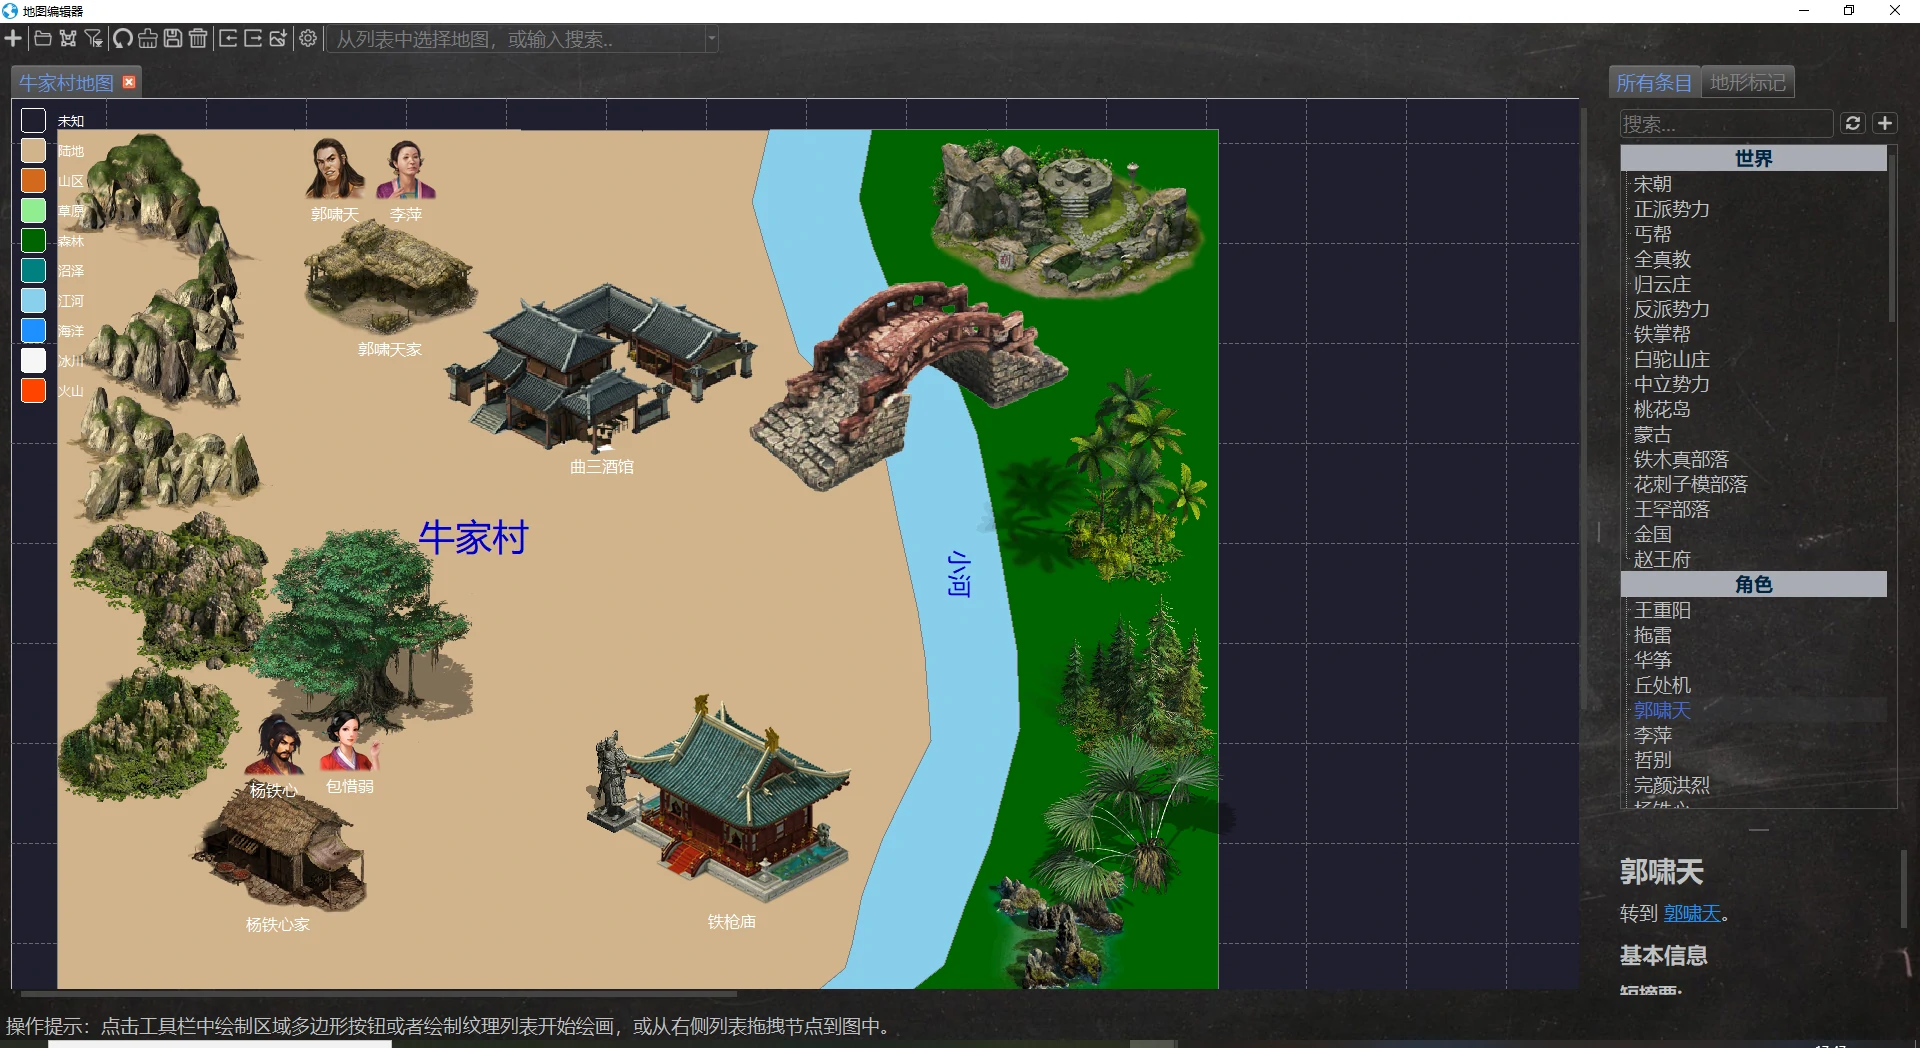This screenshot has height=1048, width=1920.
Task: Click the open folder icon in the toolbar
Action: pos(43,39)
